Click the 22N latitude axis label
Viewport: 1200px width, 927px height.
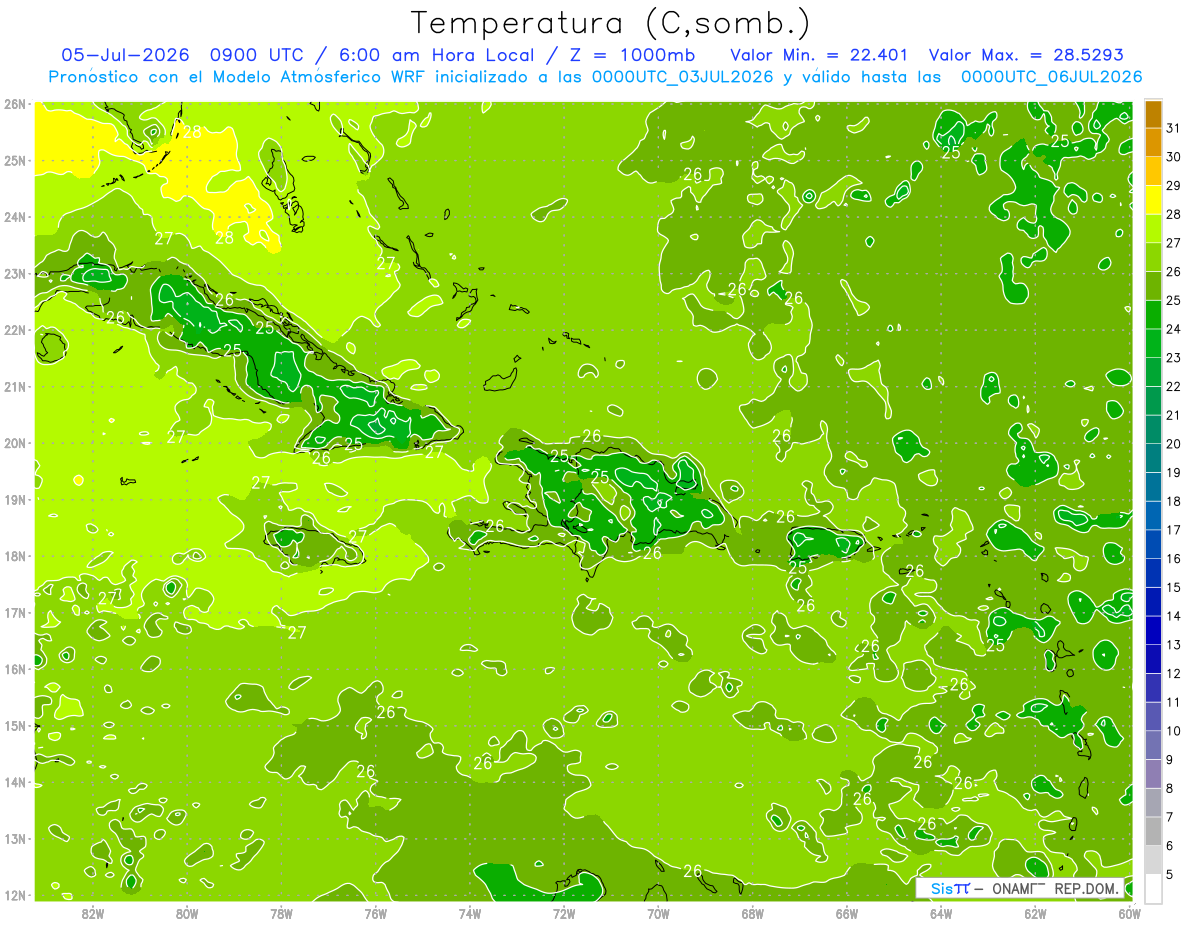pos(14,330)
